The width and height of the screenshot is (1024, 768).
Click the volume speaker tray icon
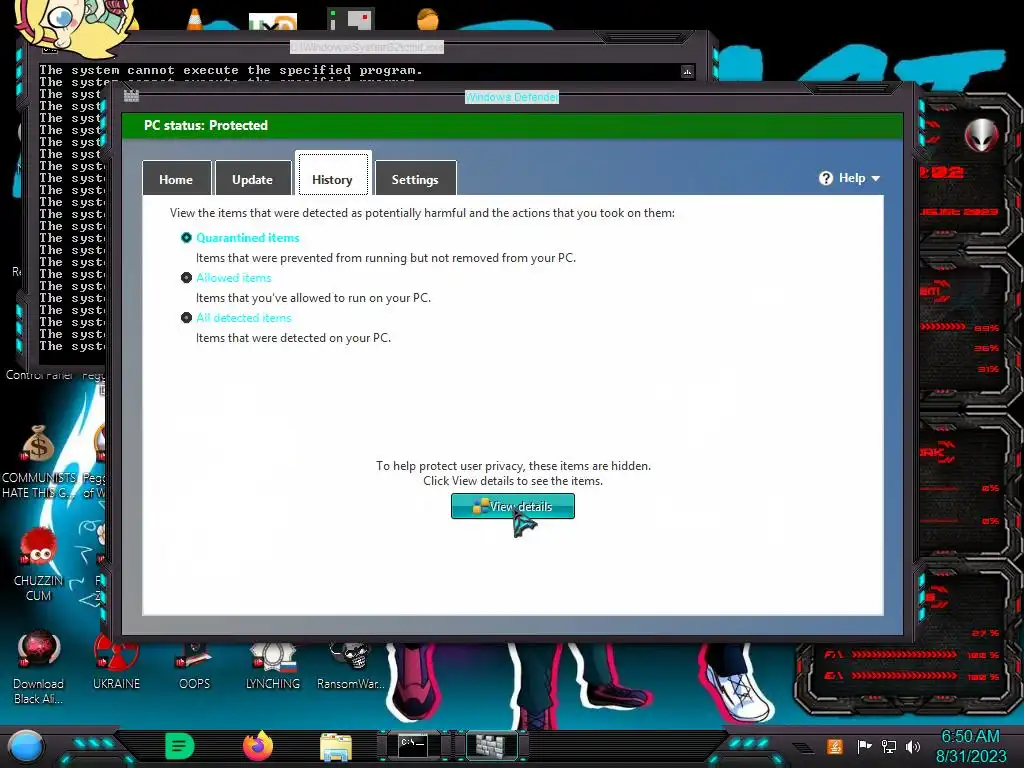(913, 746)
